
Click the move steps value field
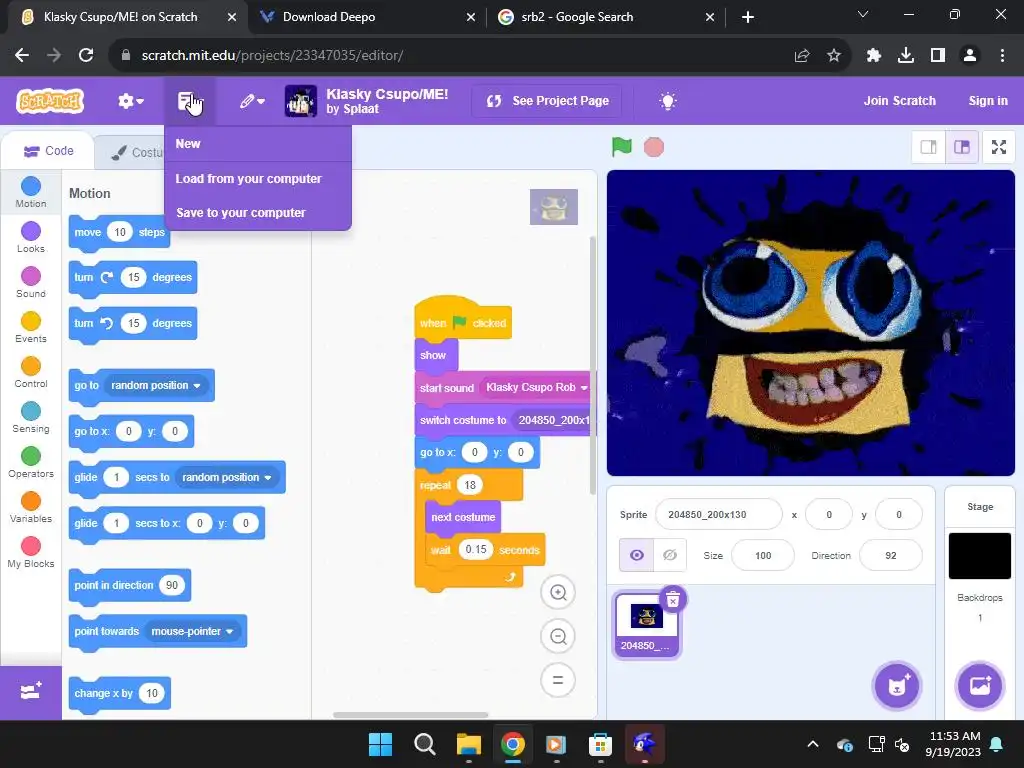pyautogui.click(x=120, y=232)
